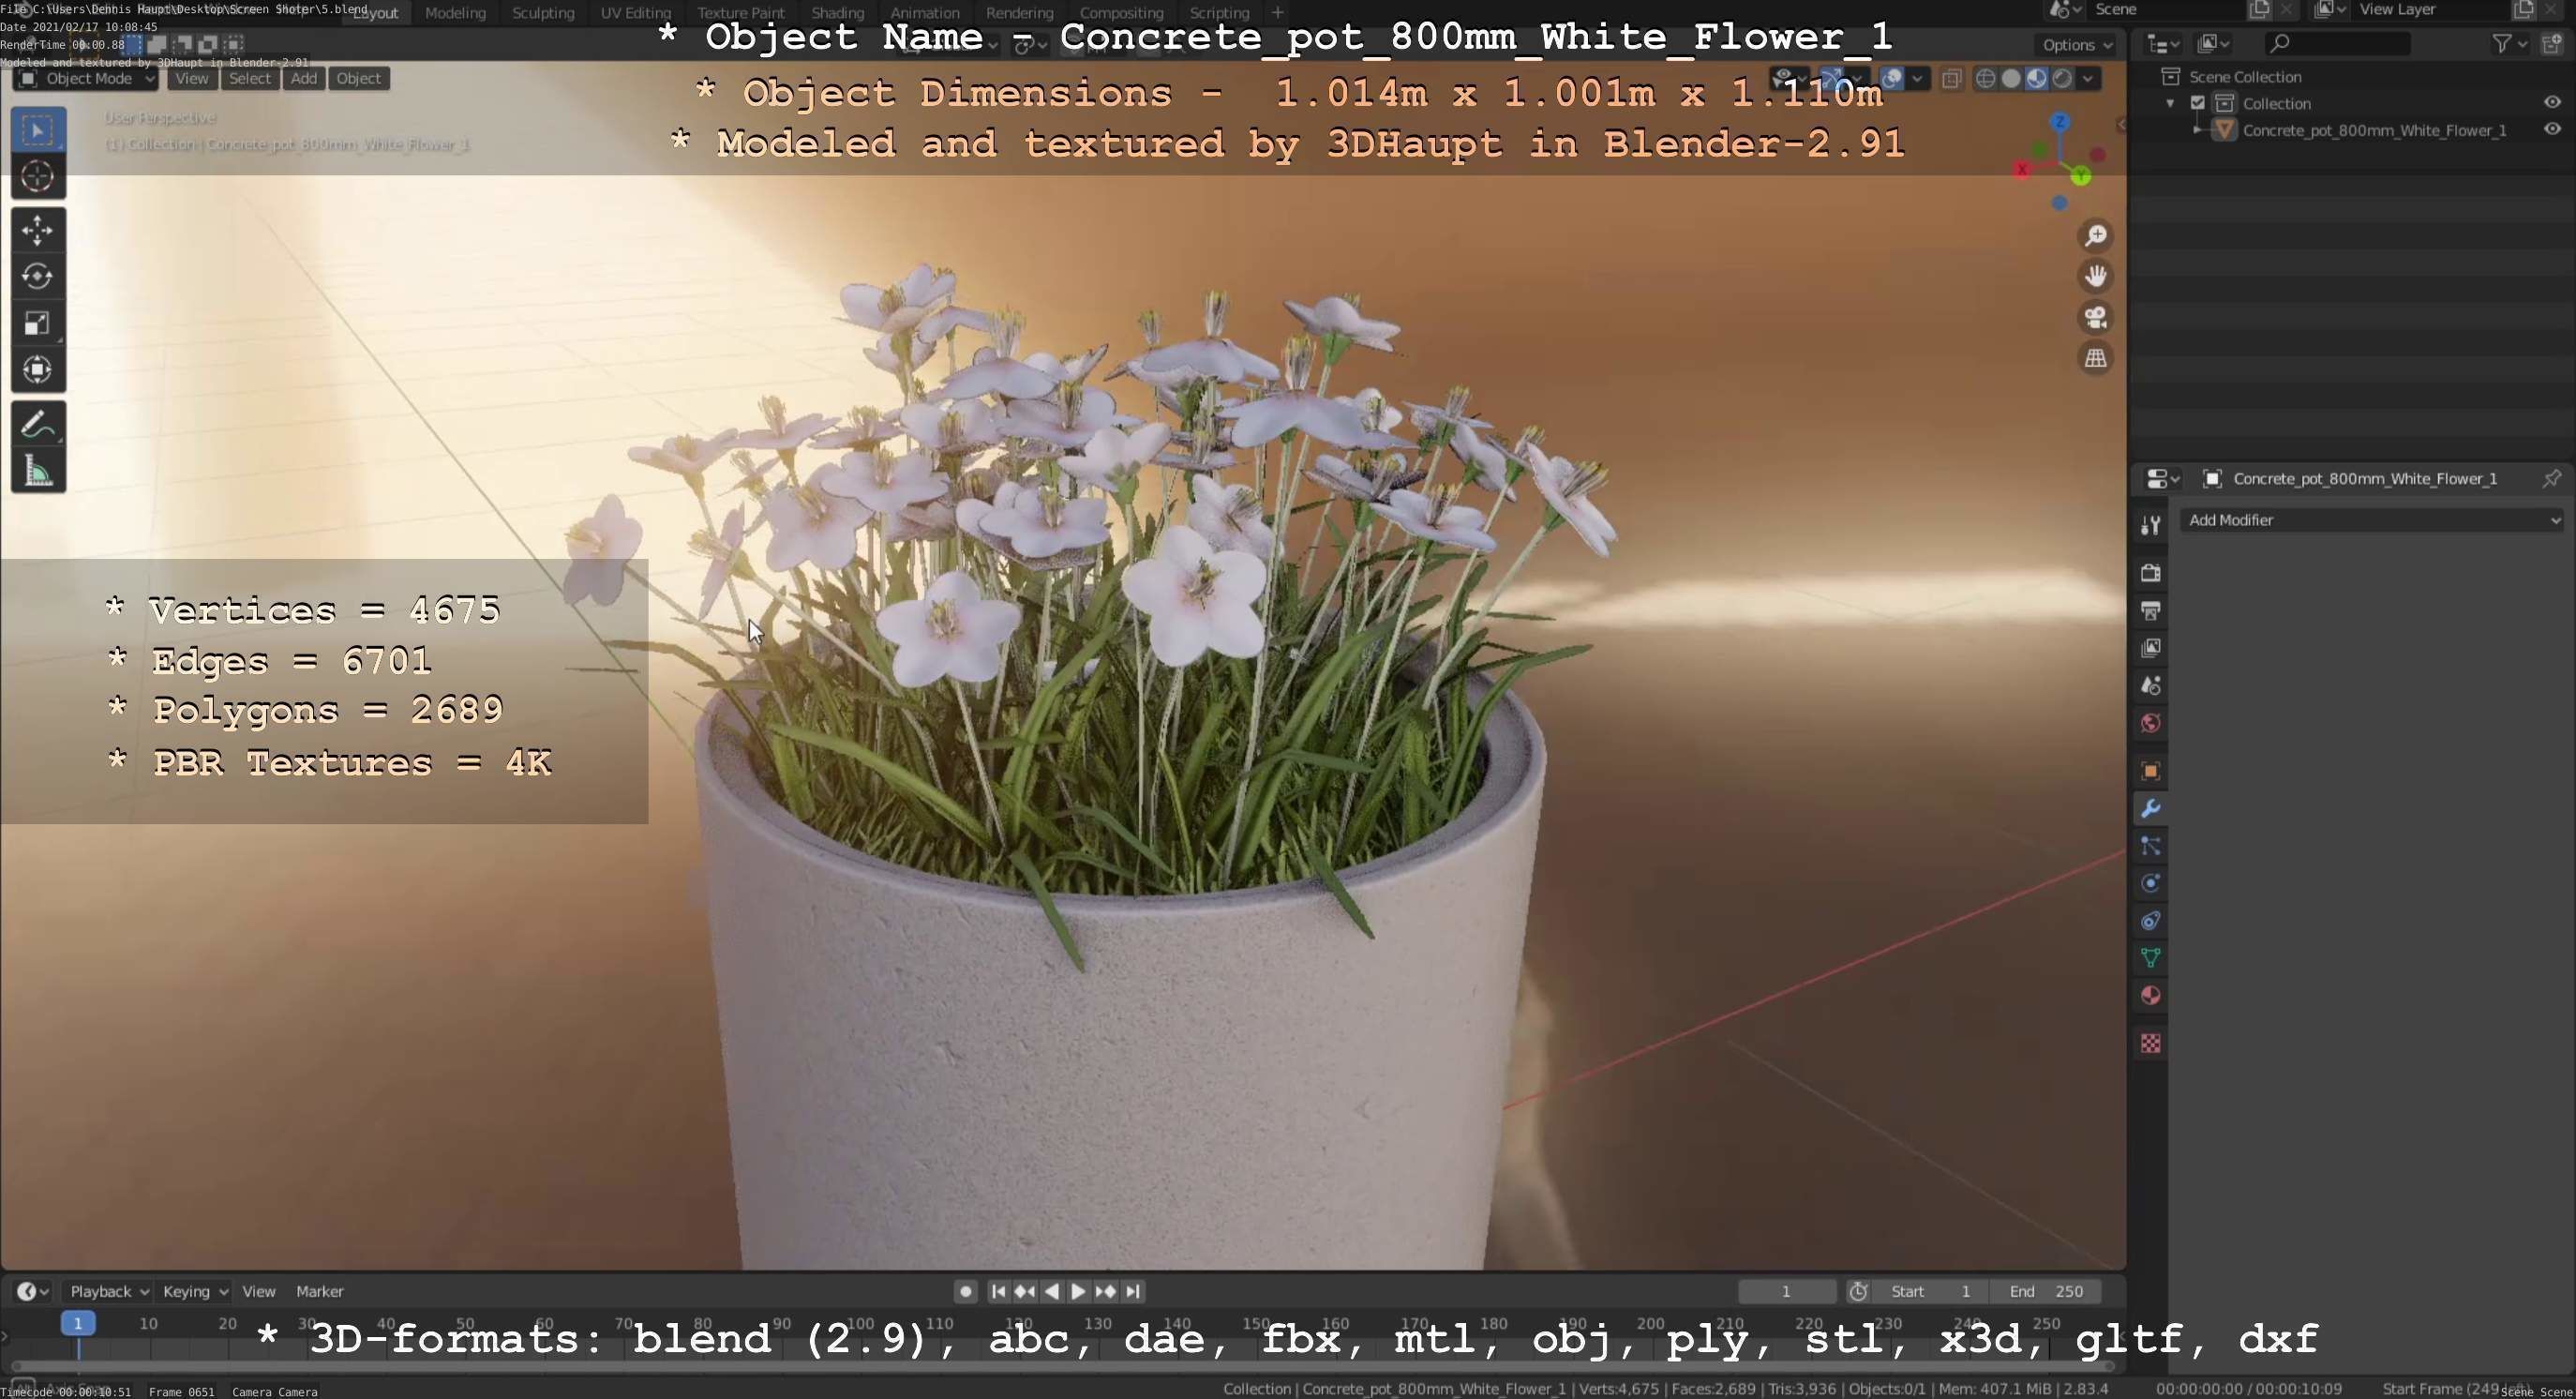
Task: Open viewport View menu
Action: [192, 79]
